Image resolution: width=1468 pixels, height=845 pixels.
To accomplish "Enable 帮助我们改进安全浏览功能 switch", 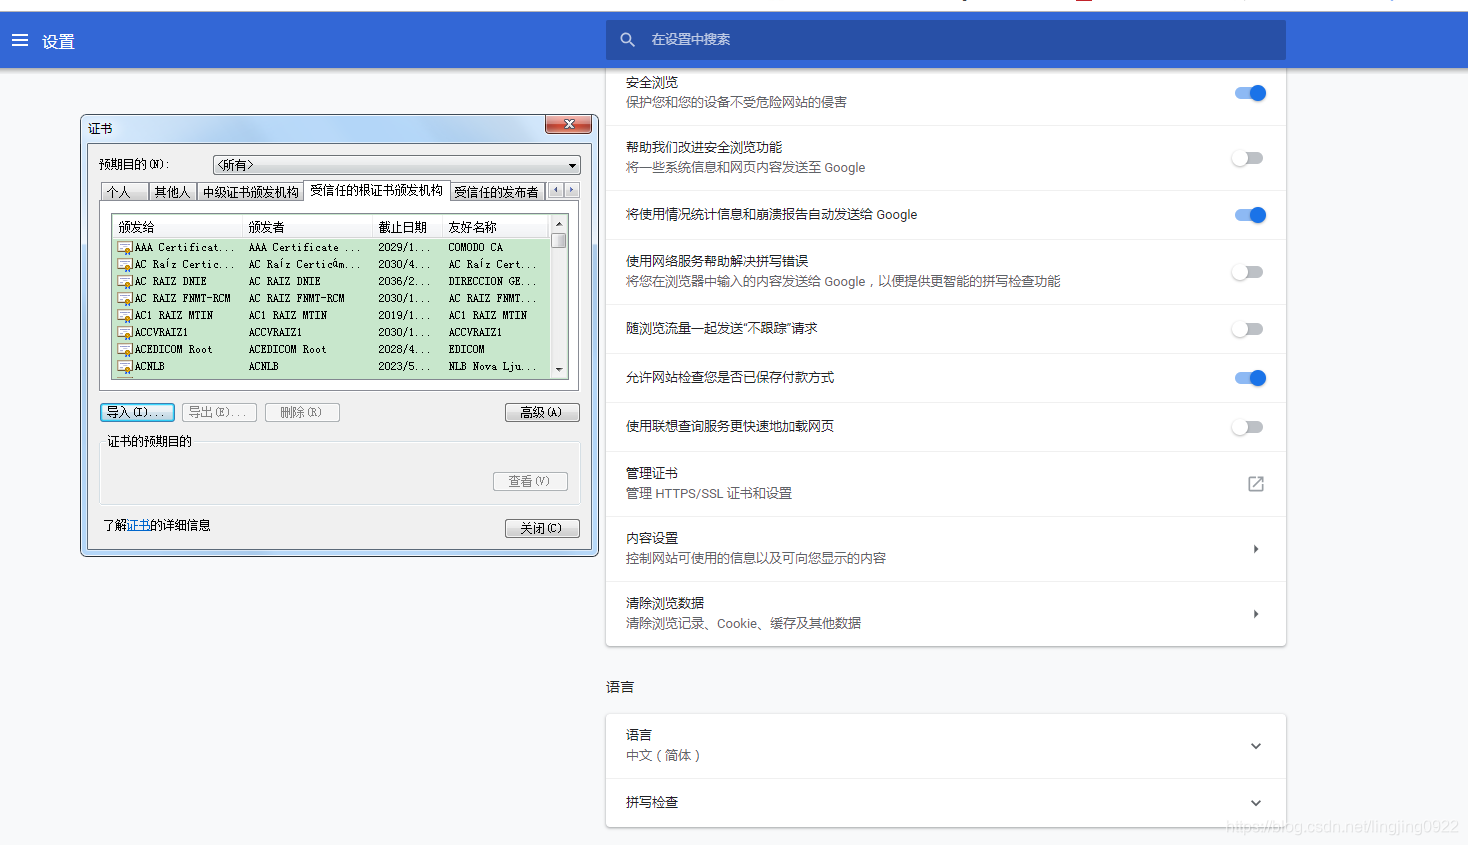I will (1248, 158).
